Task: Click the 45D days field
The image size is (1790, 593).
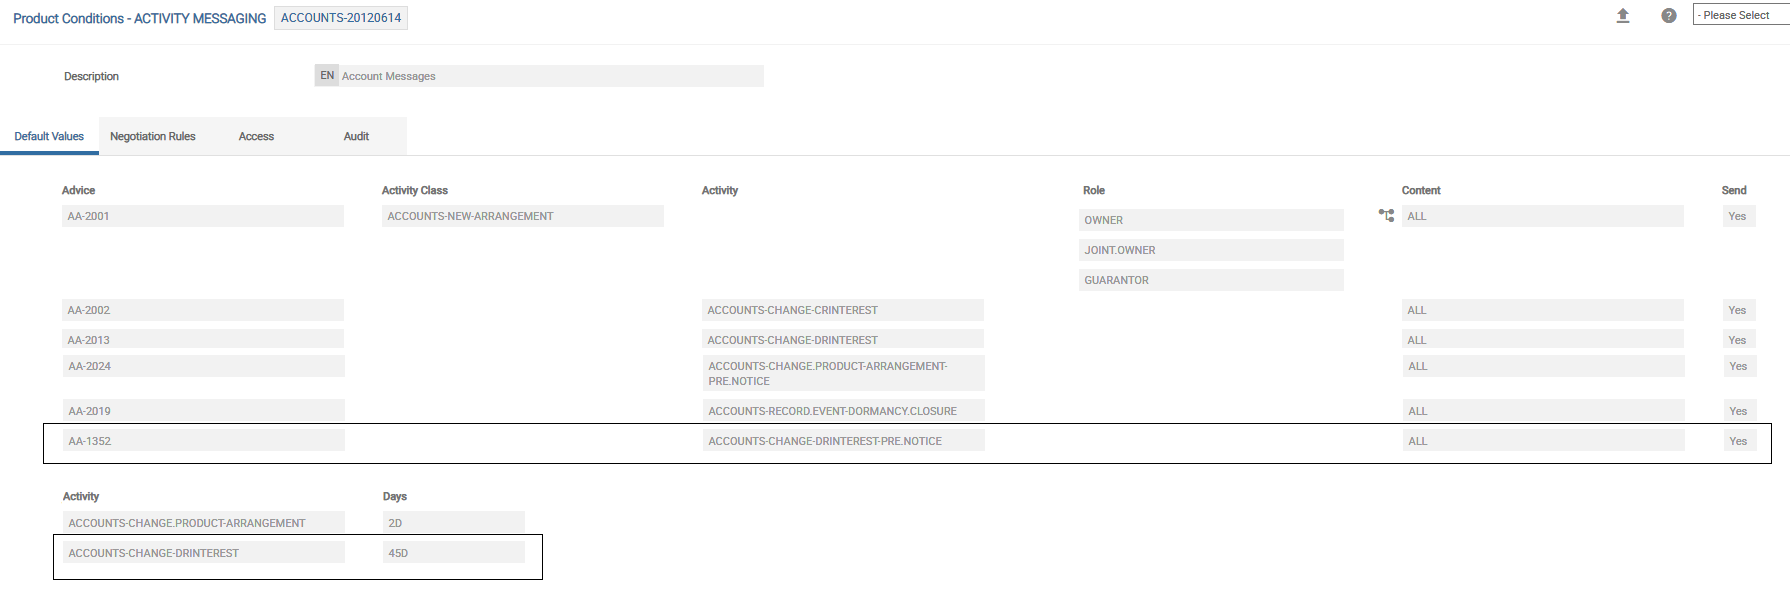Action: 453,553
